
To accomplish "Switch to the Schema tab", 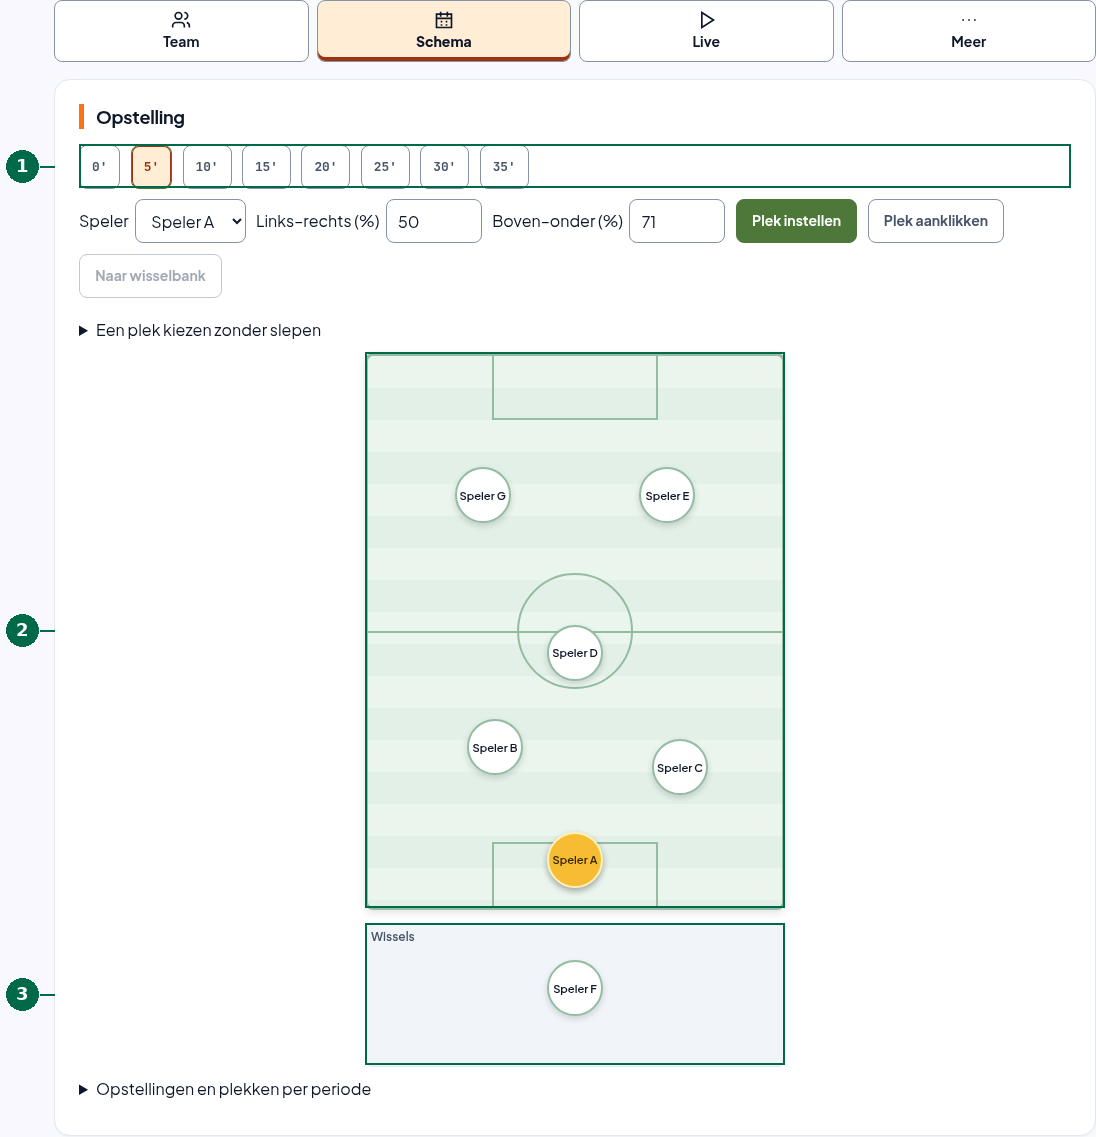I will pos(444,31).
